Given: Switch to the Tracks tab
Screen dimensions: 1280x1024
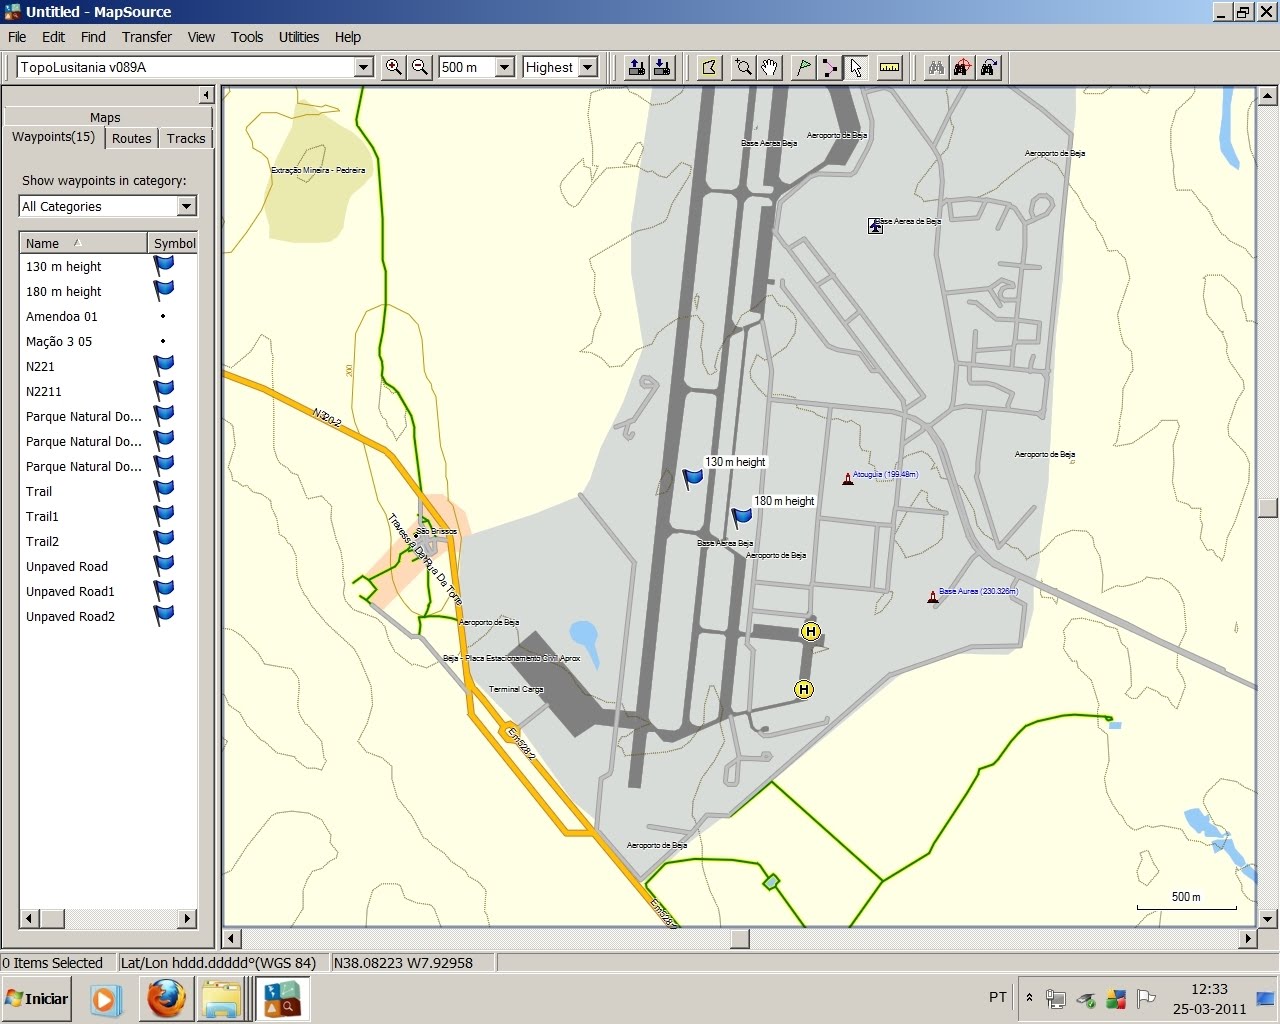Looking at the screenshot, I should (186, 139).
